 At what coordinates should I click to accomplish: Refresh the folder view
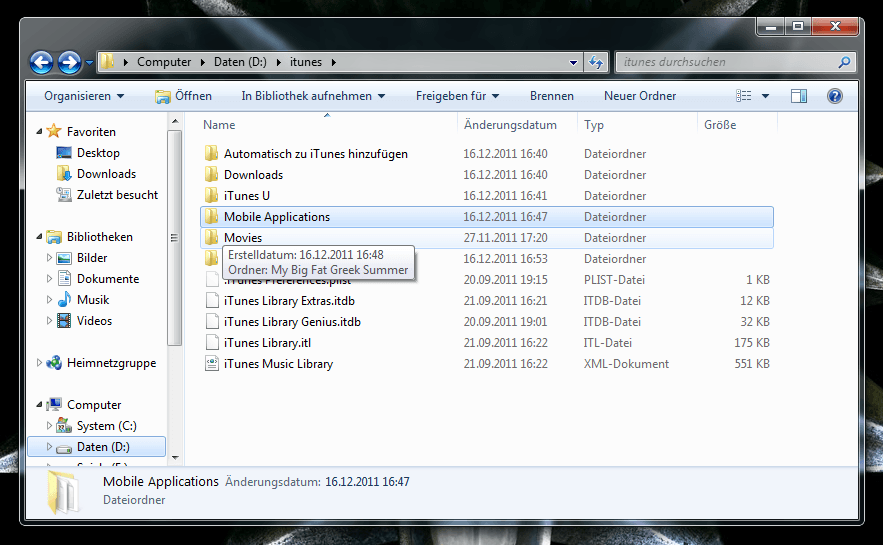click(596, 62)
